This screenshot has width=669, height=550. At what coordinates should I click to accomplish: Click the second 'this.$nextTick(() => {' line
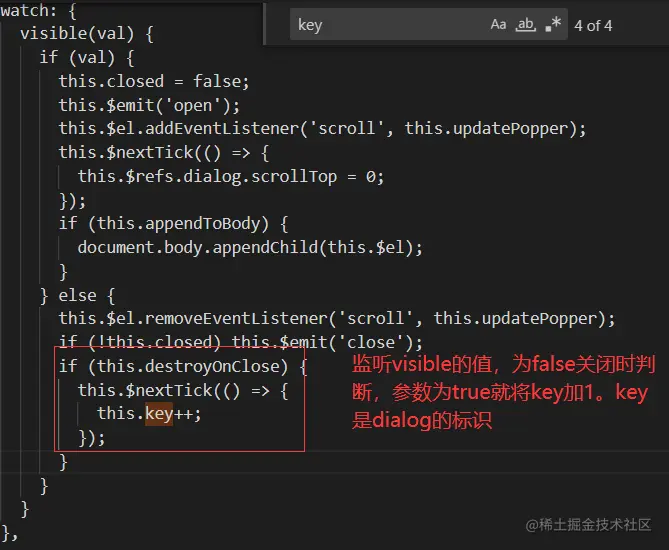(x=183, y=390)
